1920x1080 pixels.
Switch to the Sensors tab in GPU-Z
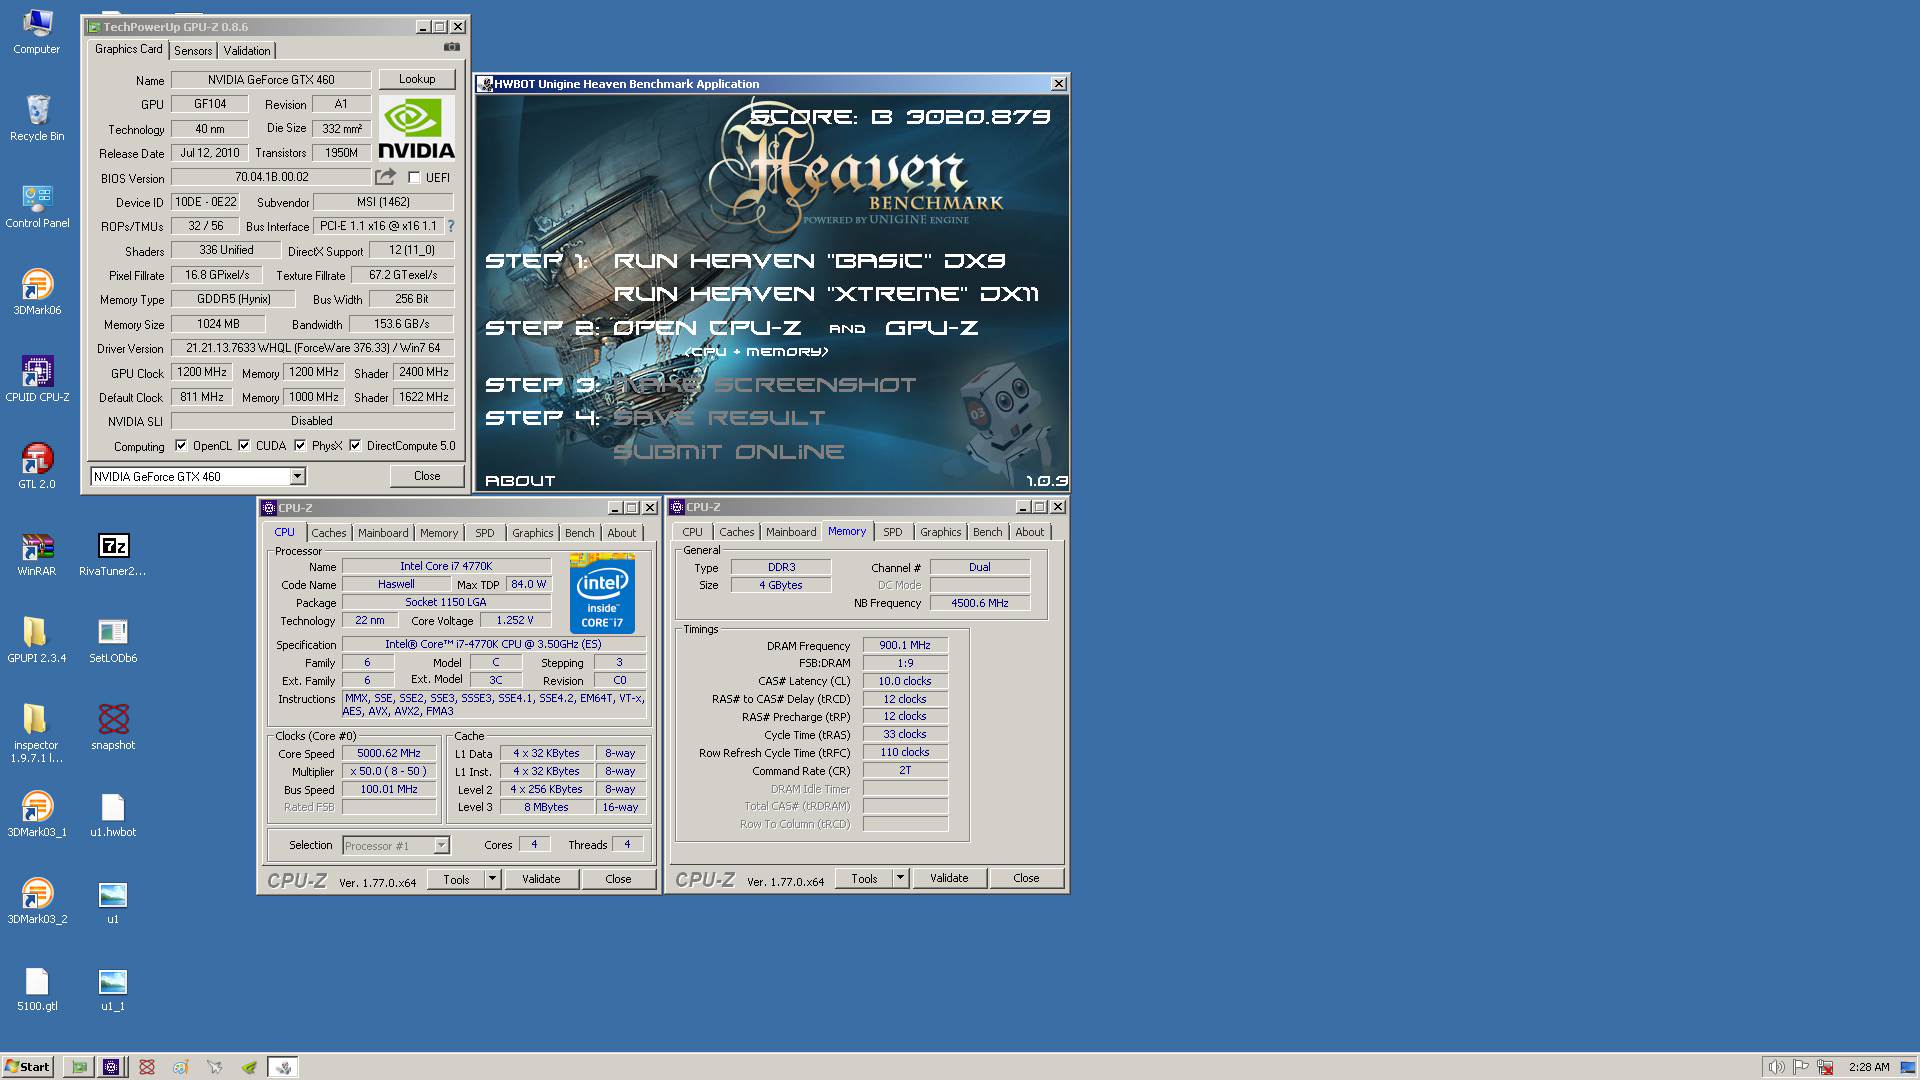click(193, 51)
